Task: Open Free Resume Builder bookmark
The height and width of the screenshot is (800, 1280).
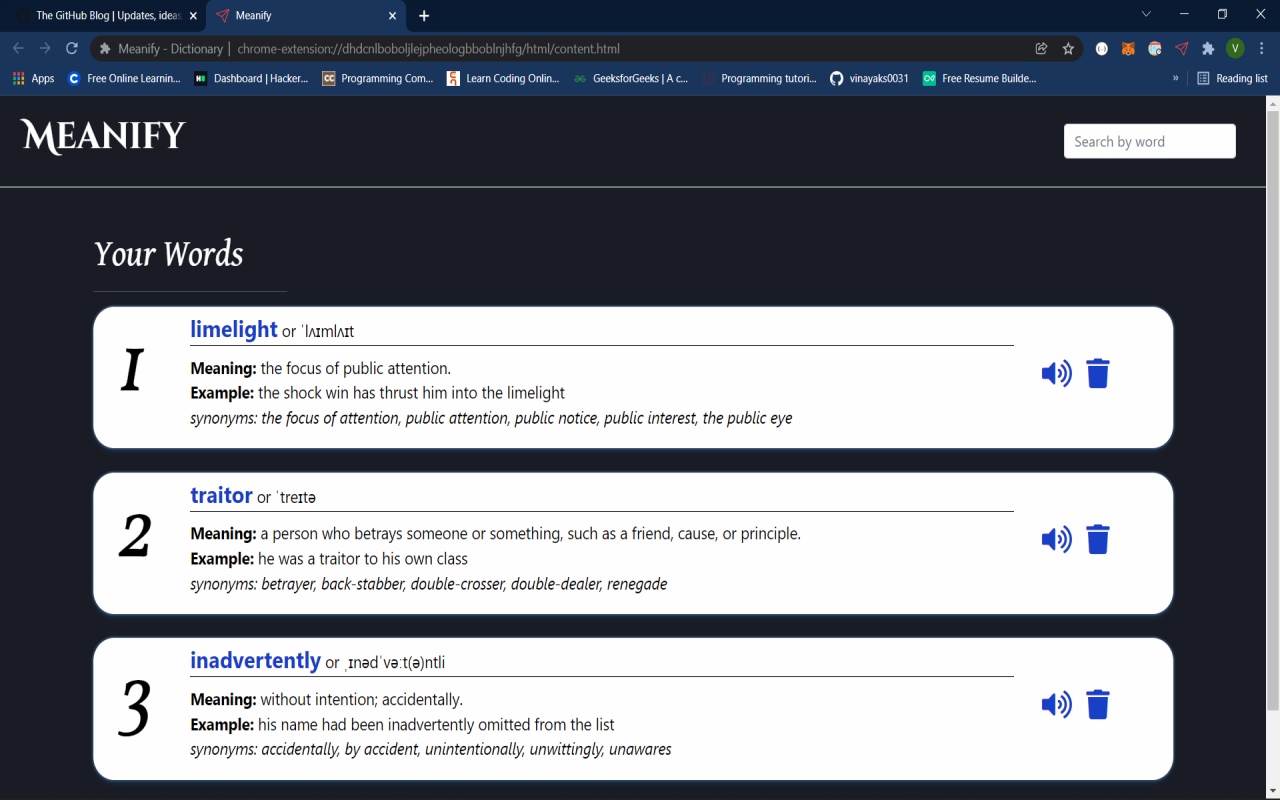Action: [x=979, y=78]
